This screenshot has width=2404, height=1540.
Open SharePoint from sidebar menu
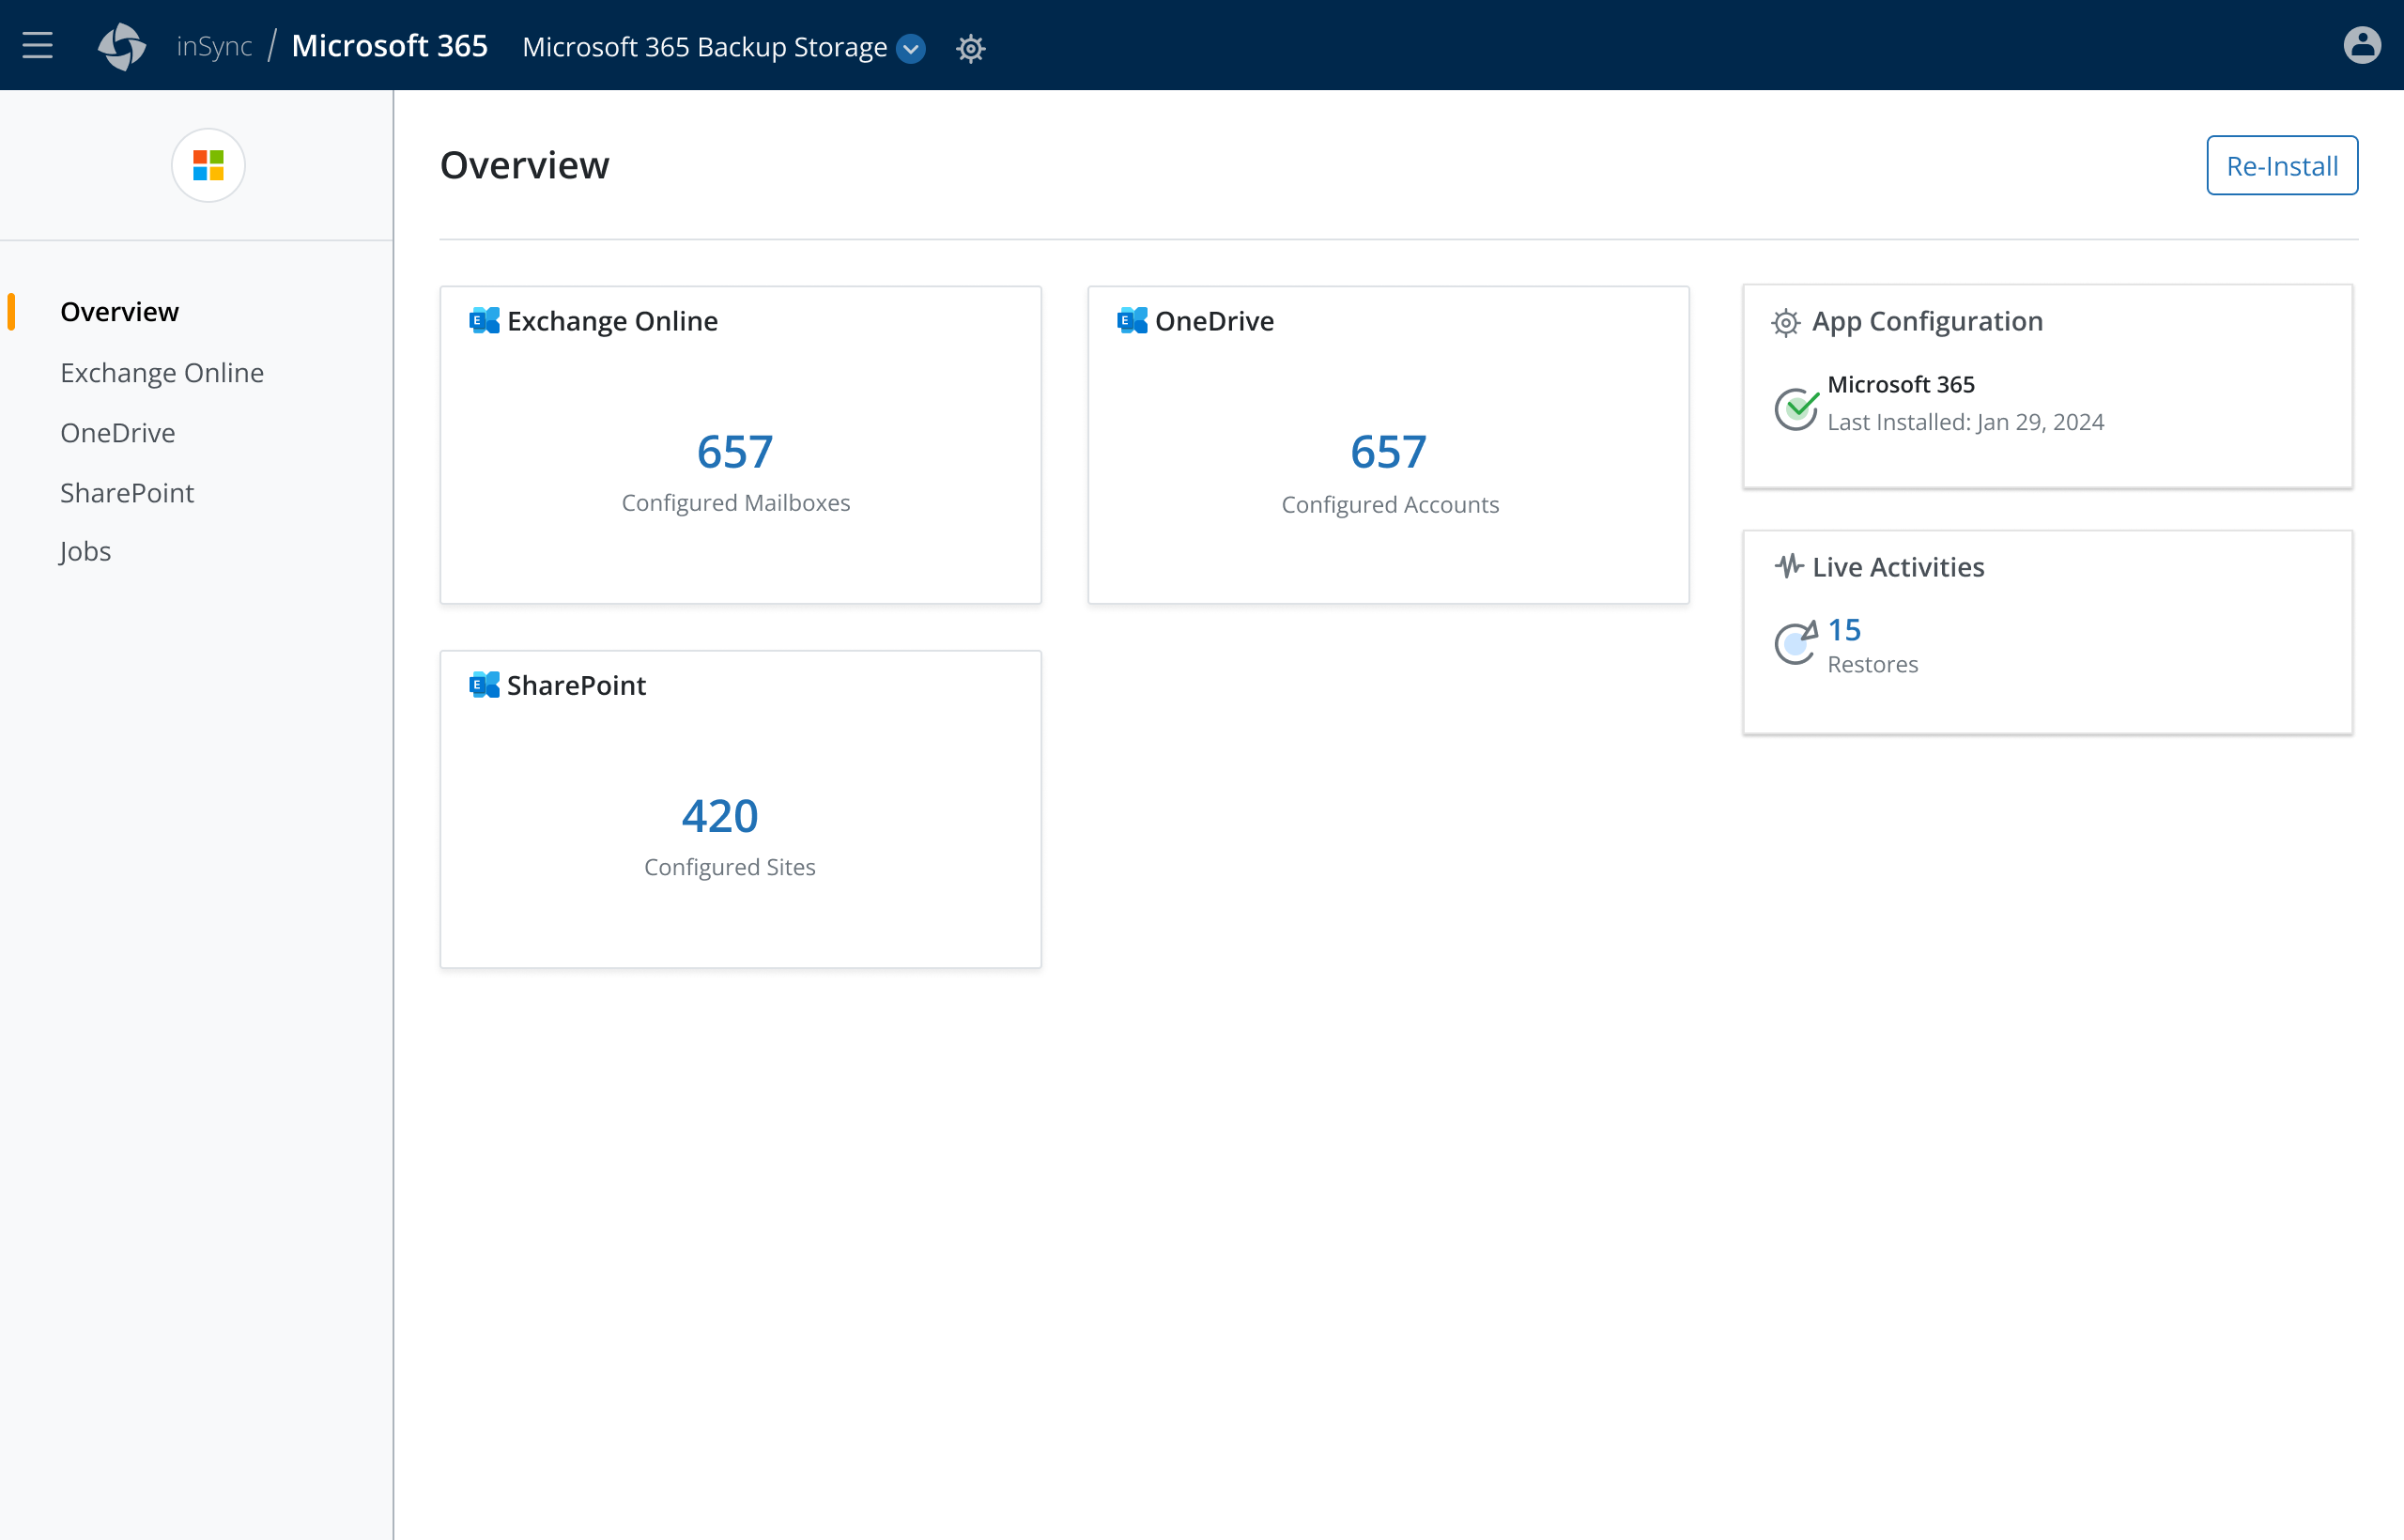(127, 493)
